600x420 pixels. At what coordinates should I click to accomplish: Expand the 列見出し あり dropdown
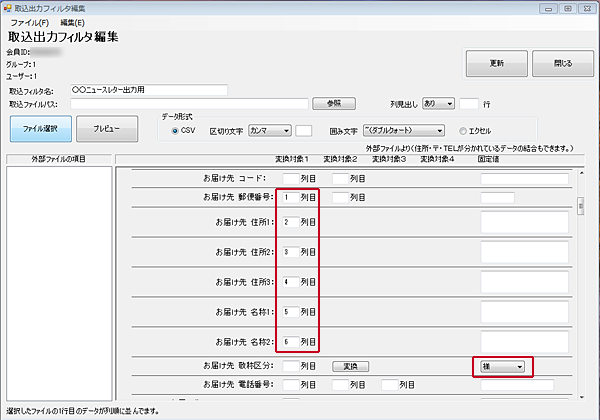pos(437,102)
